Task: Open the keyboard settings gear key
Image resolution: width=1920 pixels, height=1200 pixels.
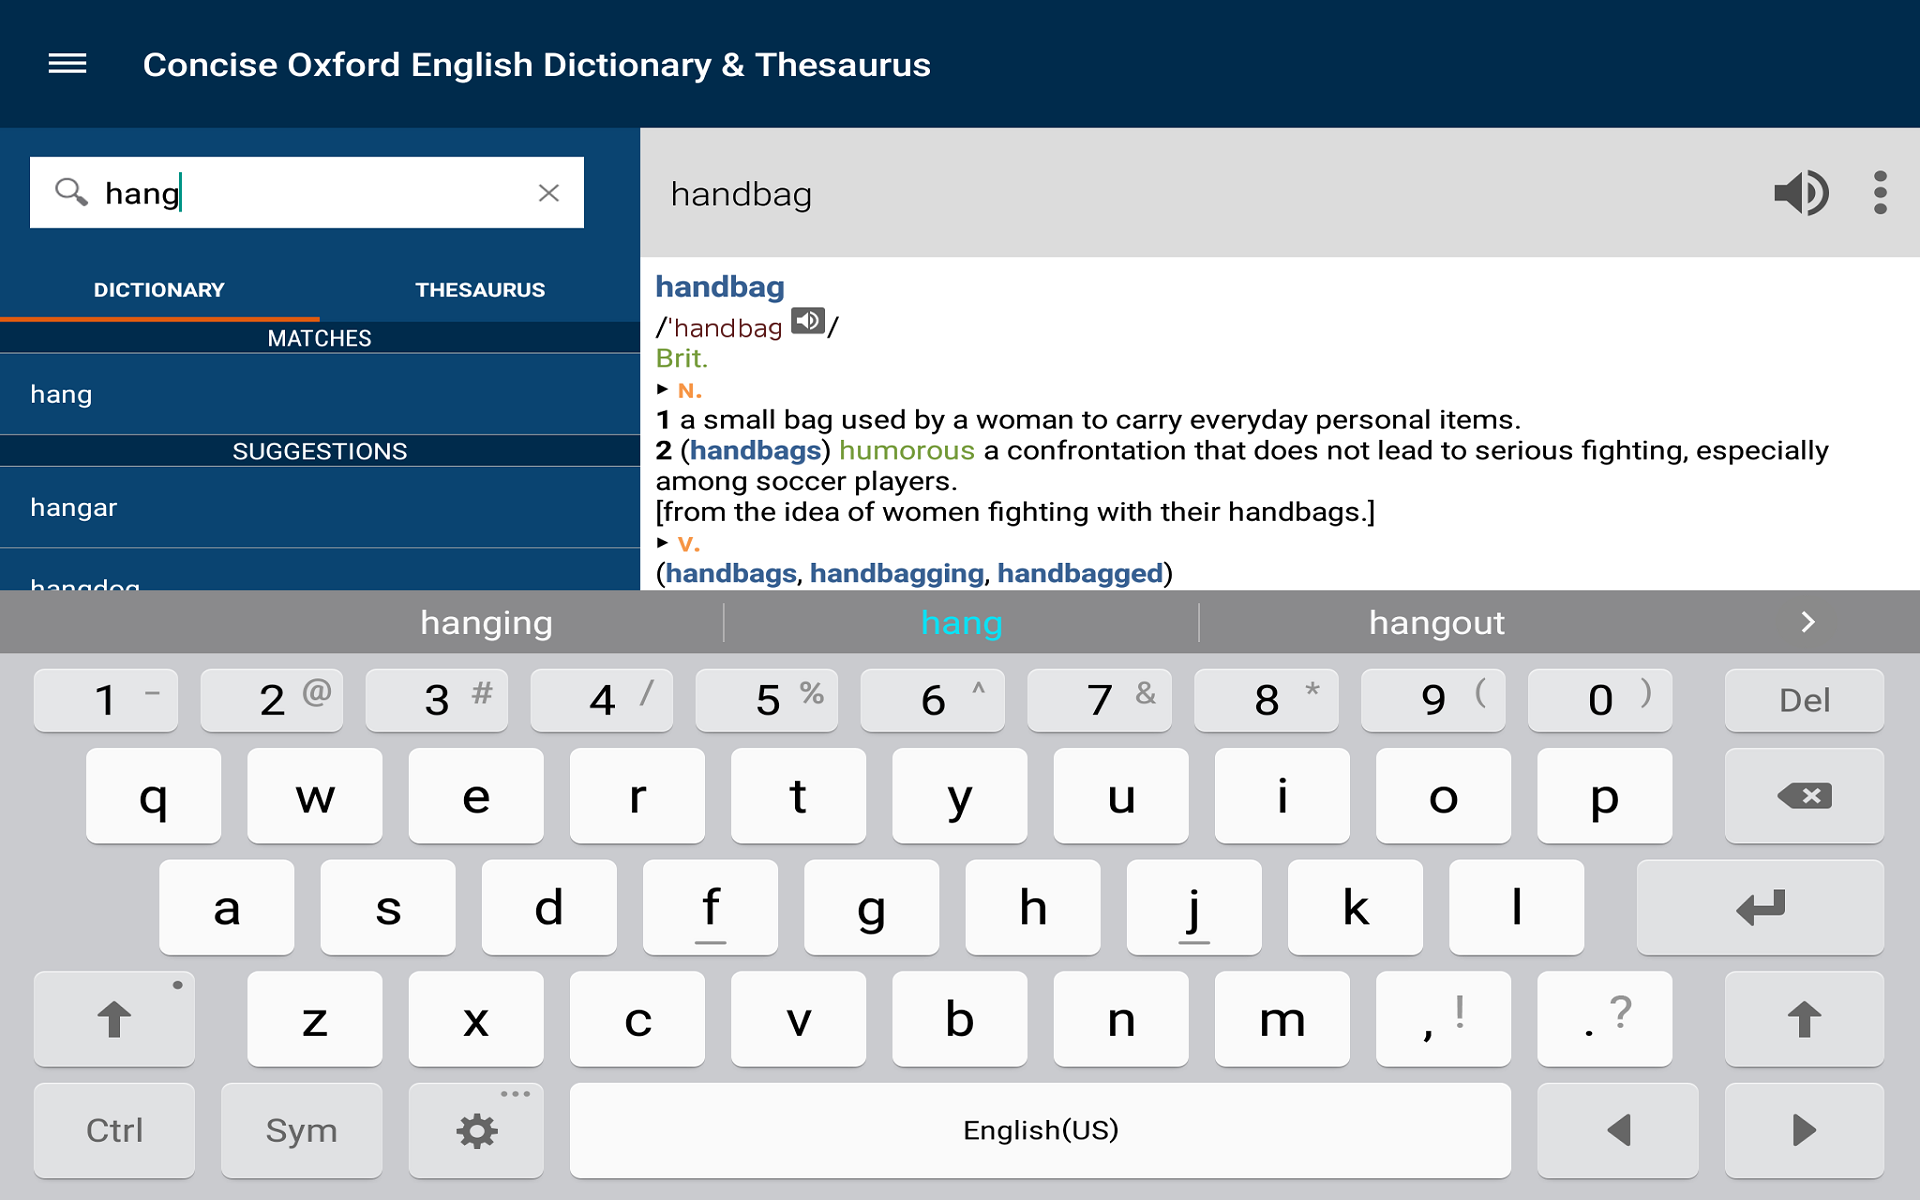Action: pyautogui.click(x=475, y=1130)
